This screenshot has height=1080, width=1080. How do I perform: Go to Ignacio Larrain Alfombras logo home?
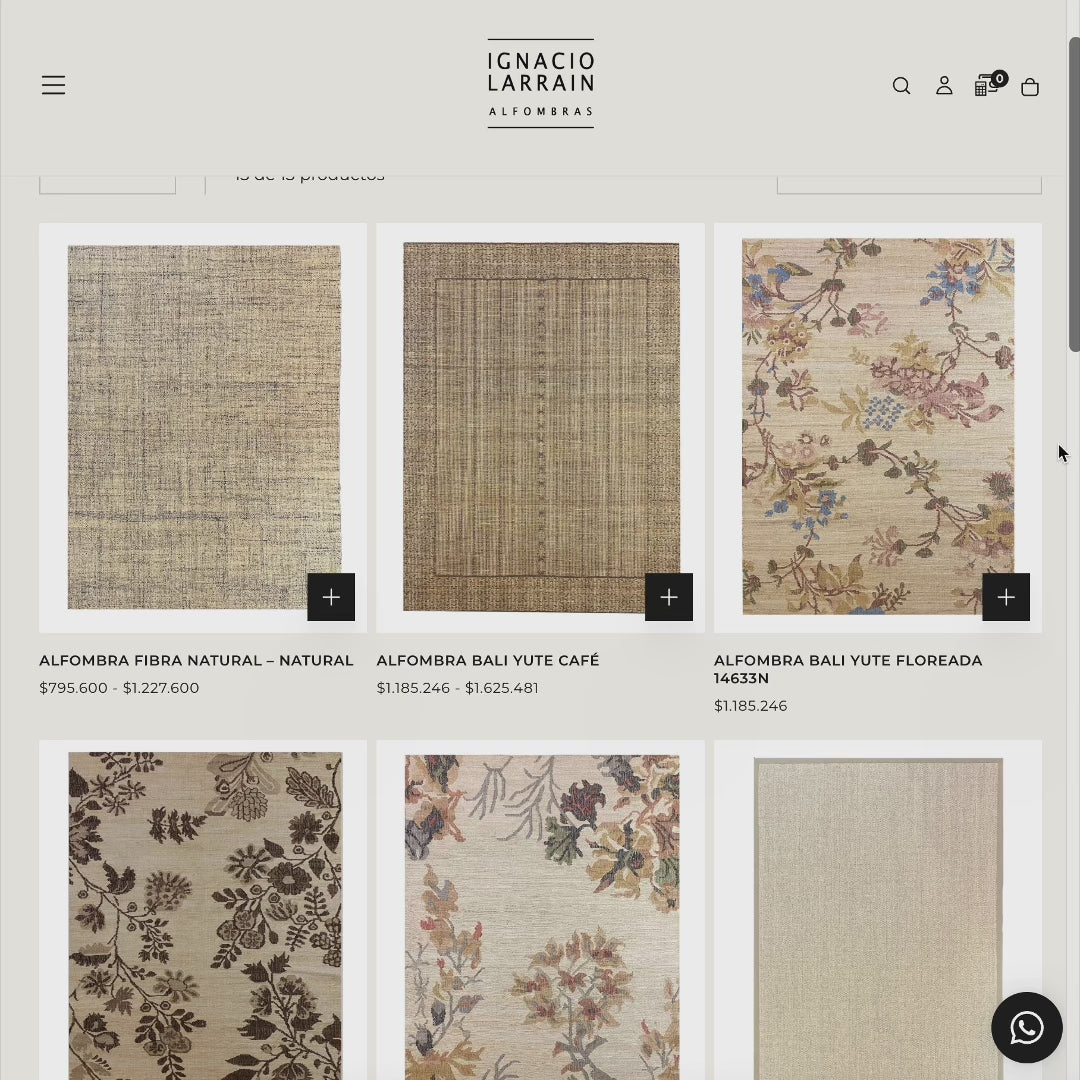click(541, 83)
